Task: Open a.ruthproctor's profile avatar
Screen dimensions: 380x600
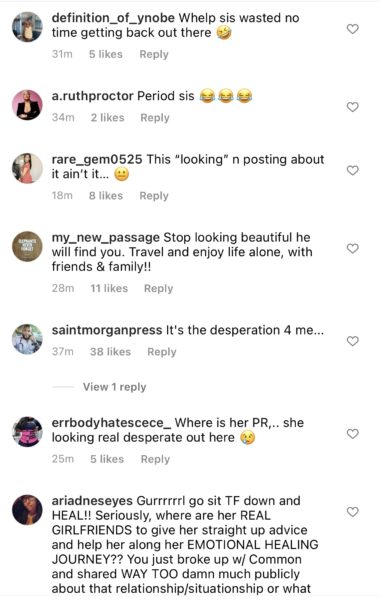Action: tap(27, 105)
